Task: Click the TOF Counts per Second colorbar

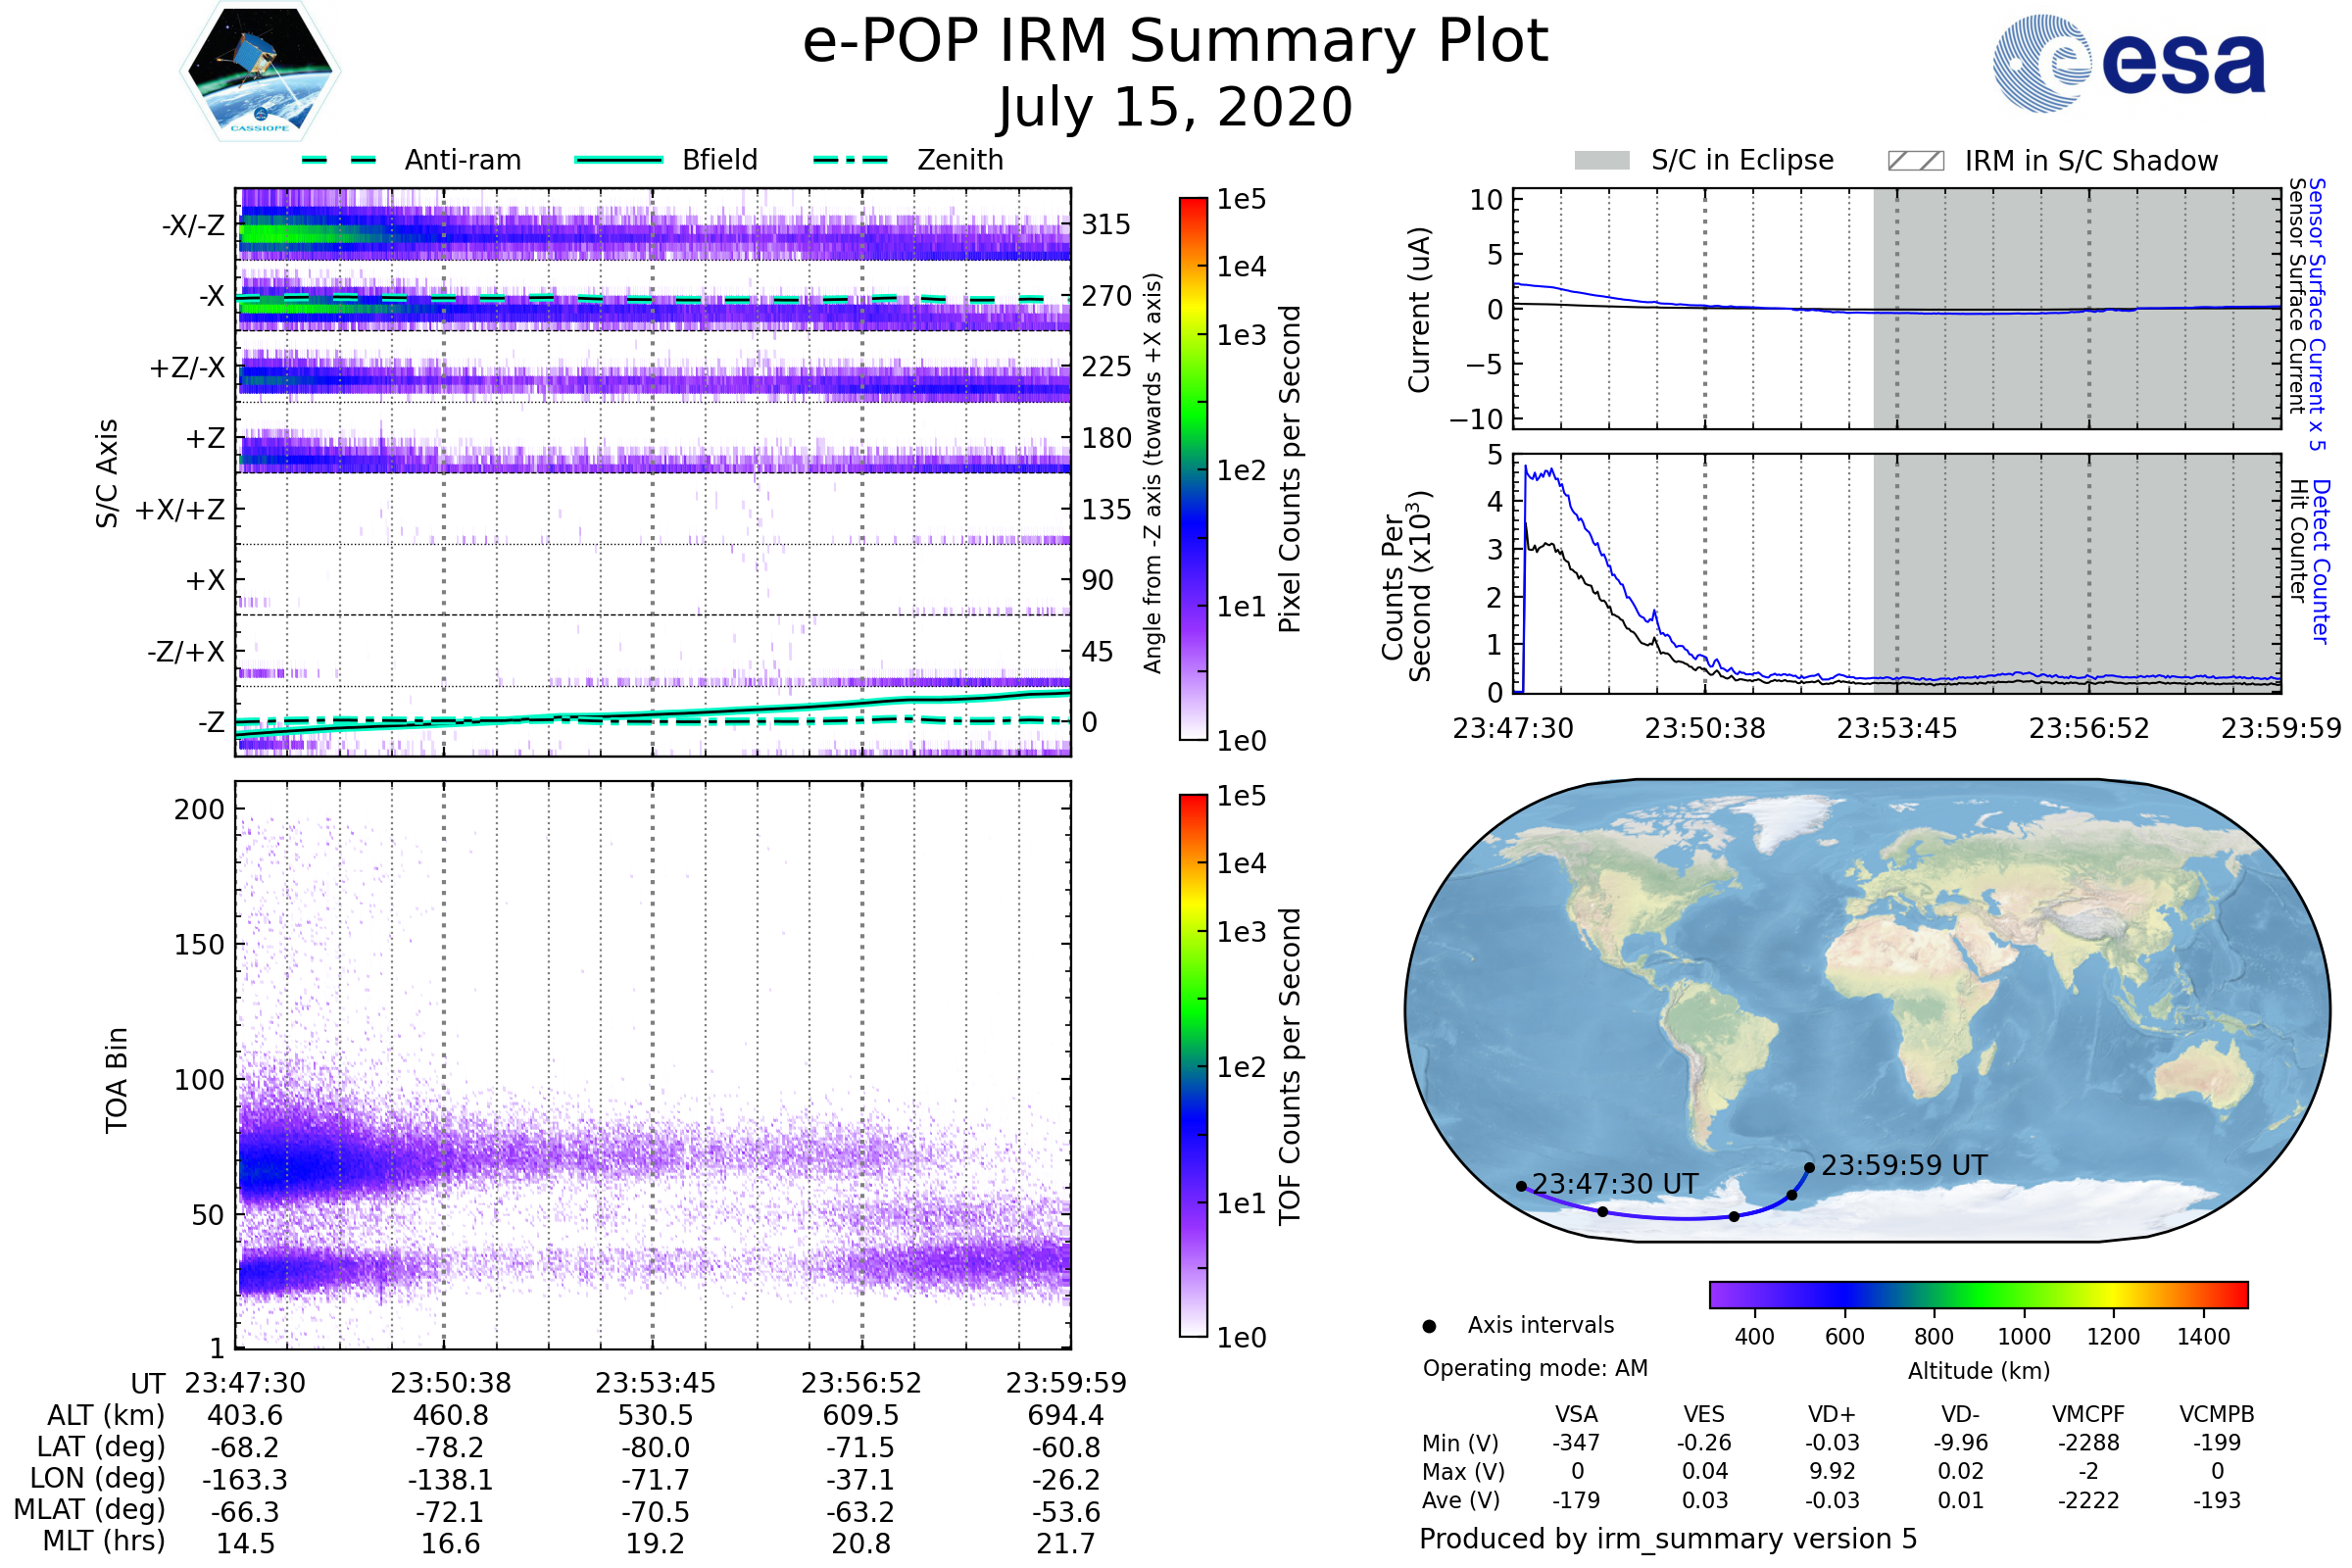Action: click(x=1193, y=1066)
